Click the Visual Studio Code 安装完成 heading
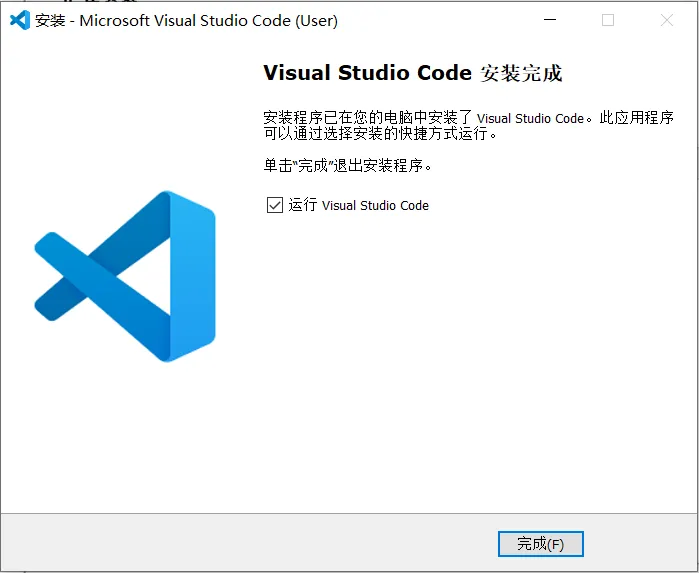This screenshot has height=573, width=699. click(412, 73)
